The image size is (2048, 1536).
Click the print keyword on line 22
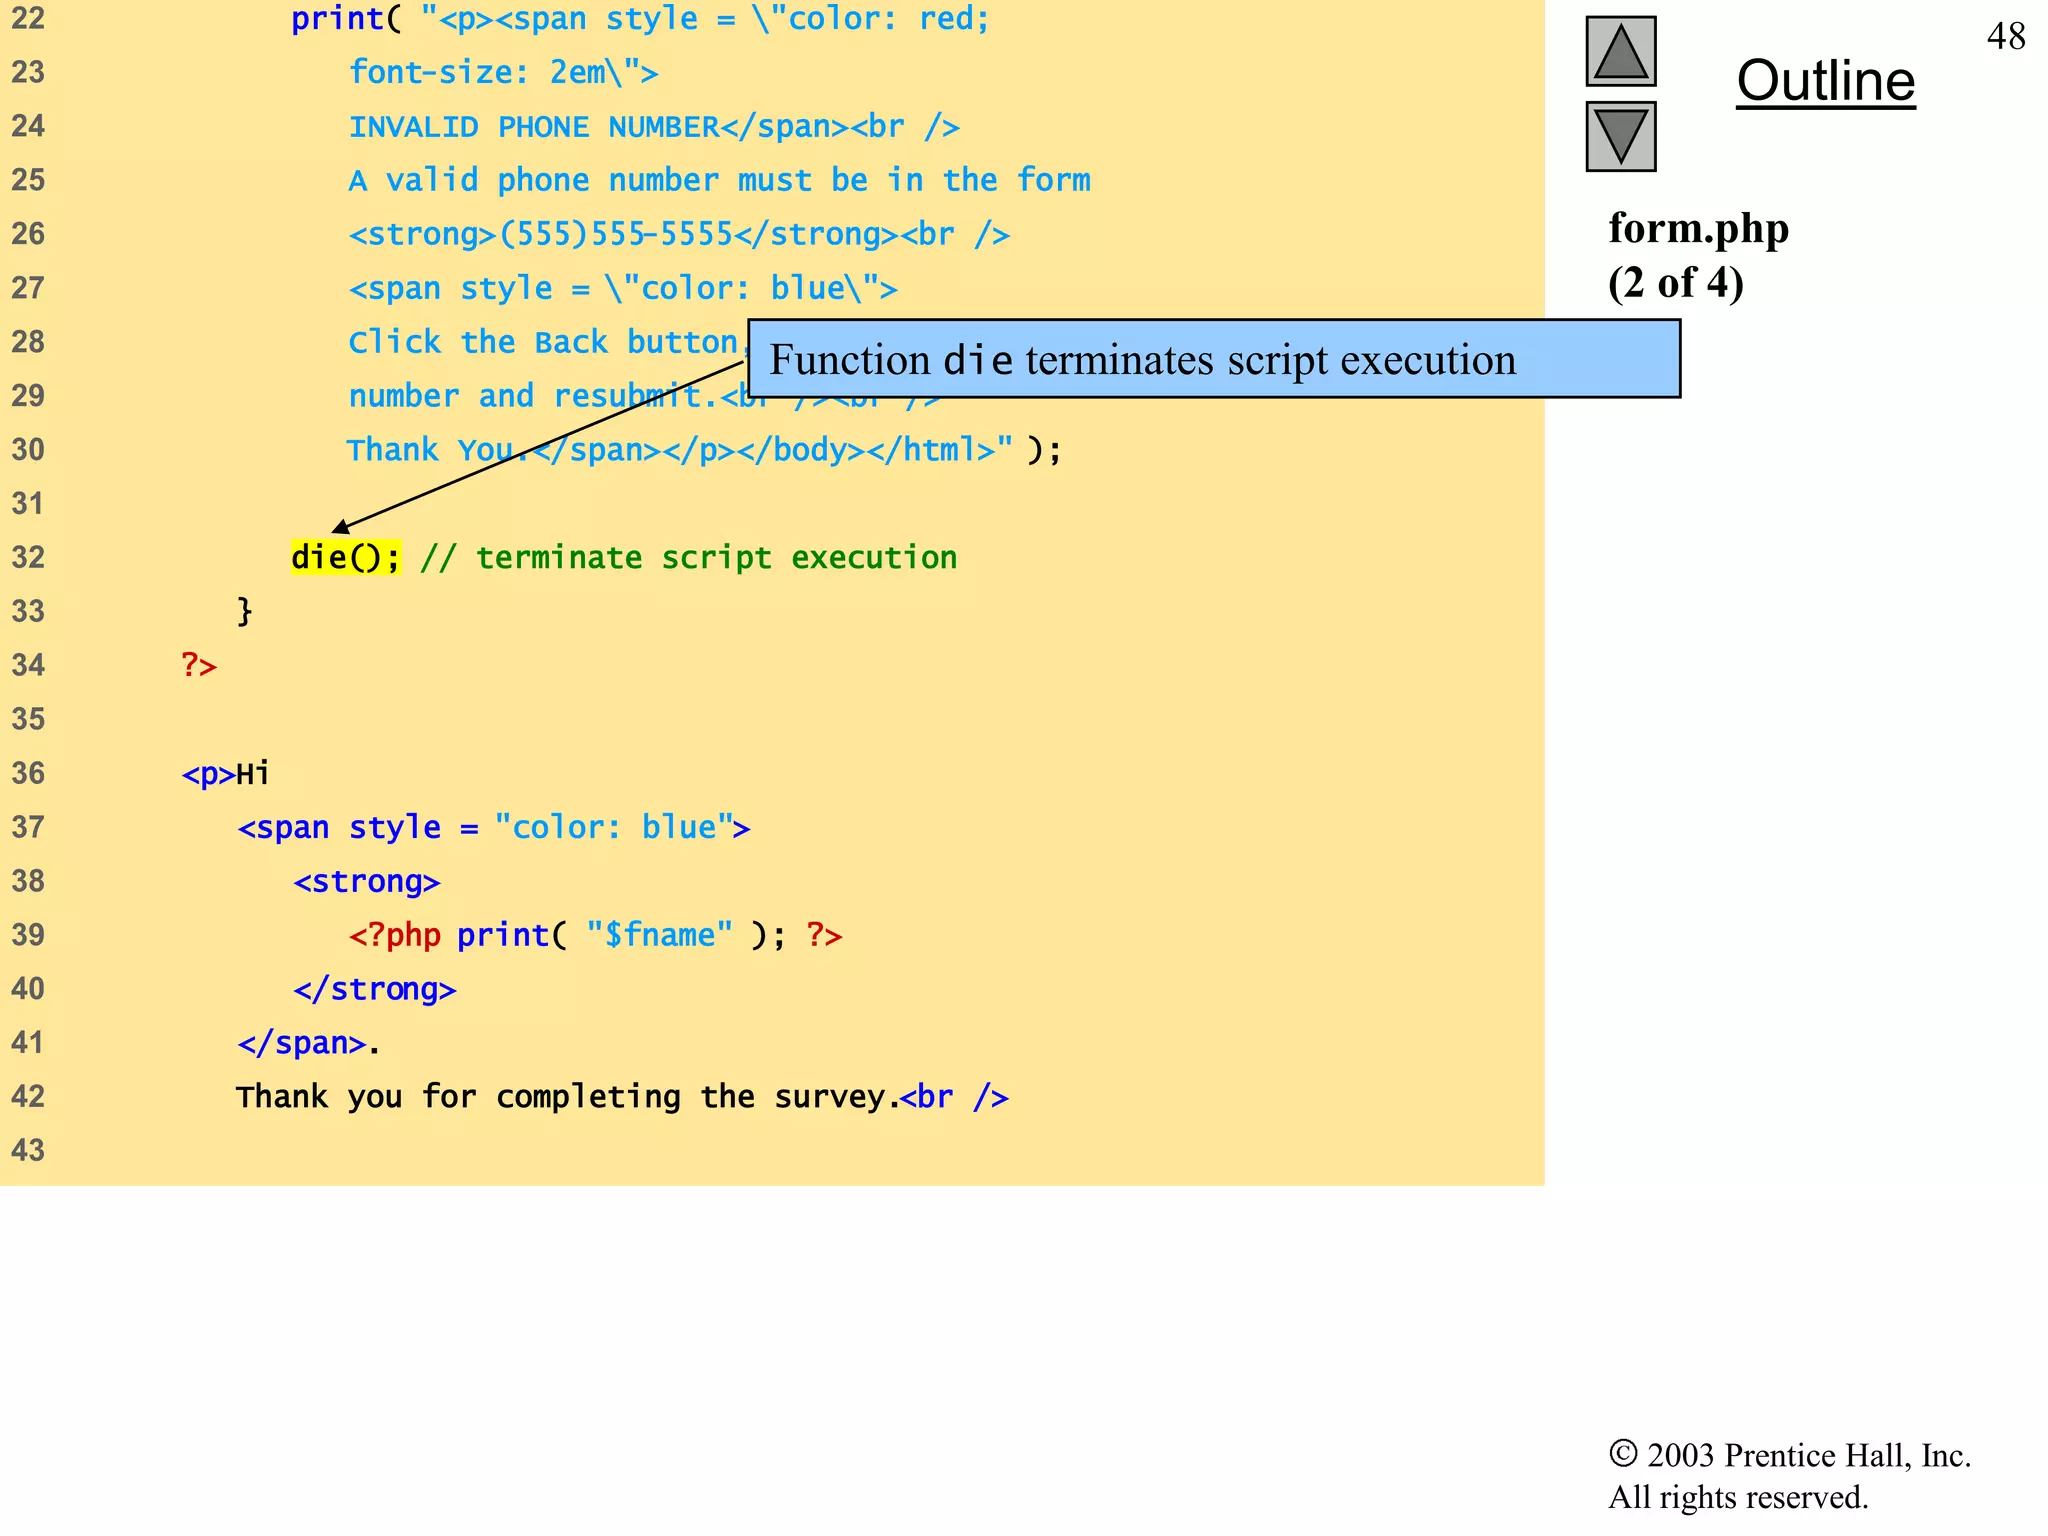337,19
